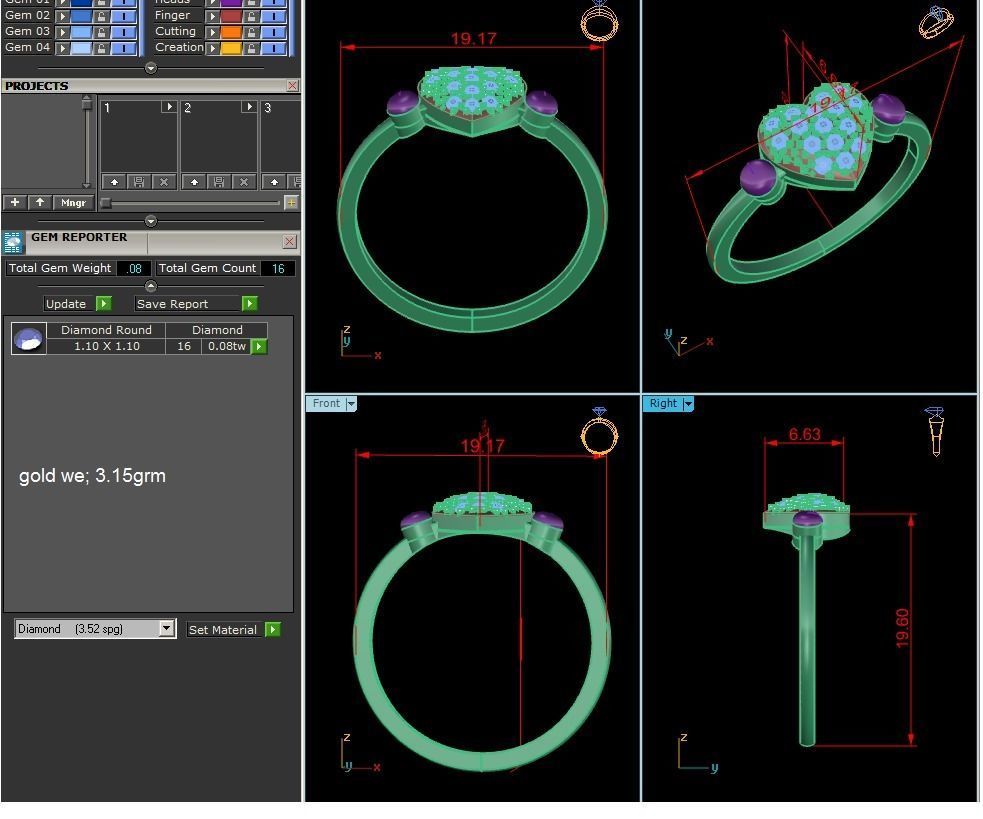Image resolution: width=983 pixels, height=819 pixels.
Task: Click the Gem Reporter panel icon
Action: 13,242
